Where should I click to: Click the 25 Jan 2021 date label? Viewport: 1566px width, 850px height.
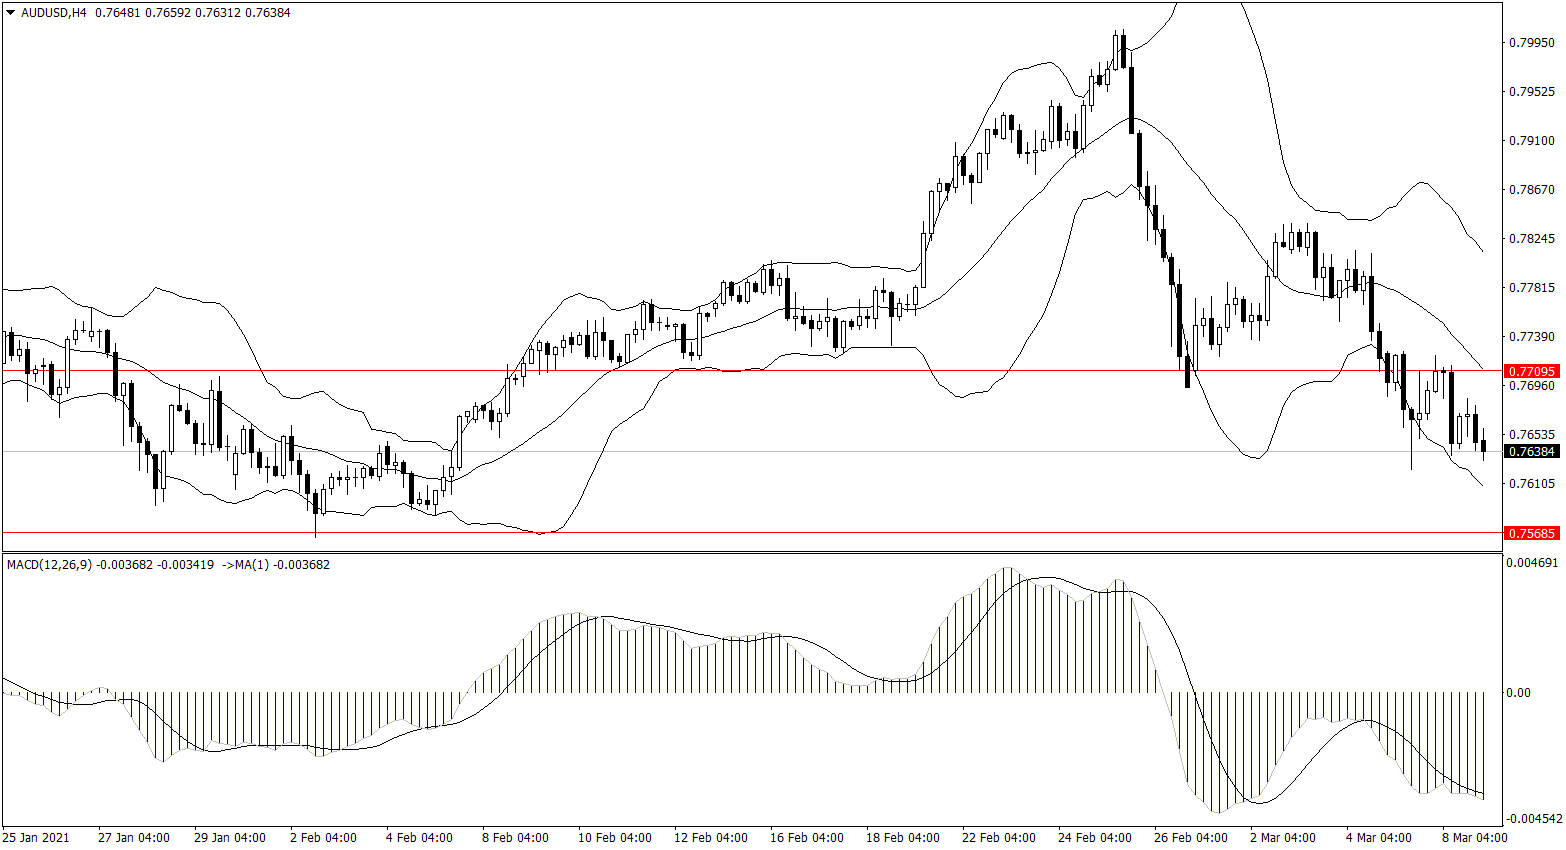(x=36, y=838)
